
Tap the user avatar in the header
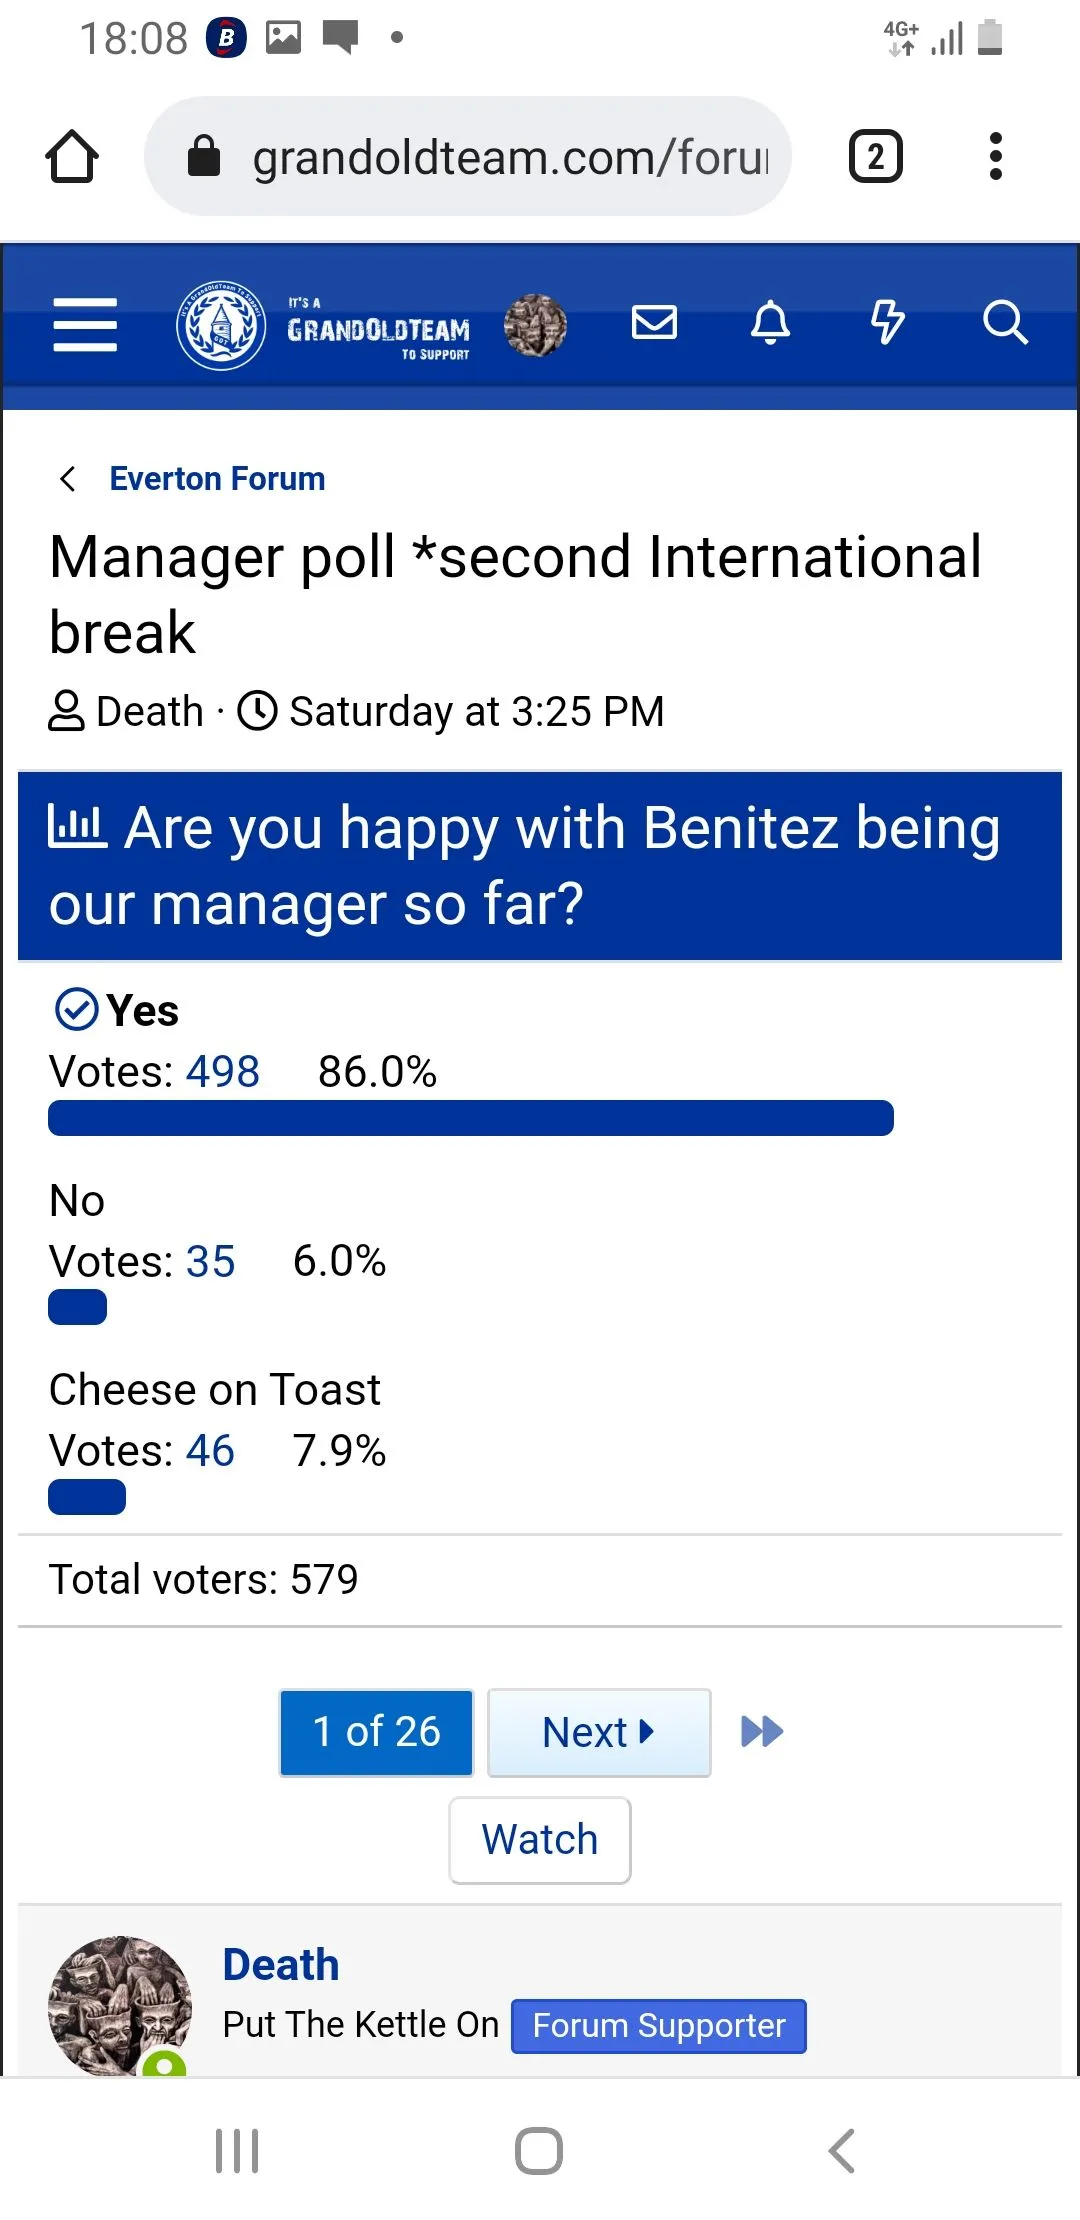535,325
